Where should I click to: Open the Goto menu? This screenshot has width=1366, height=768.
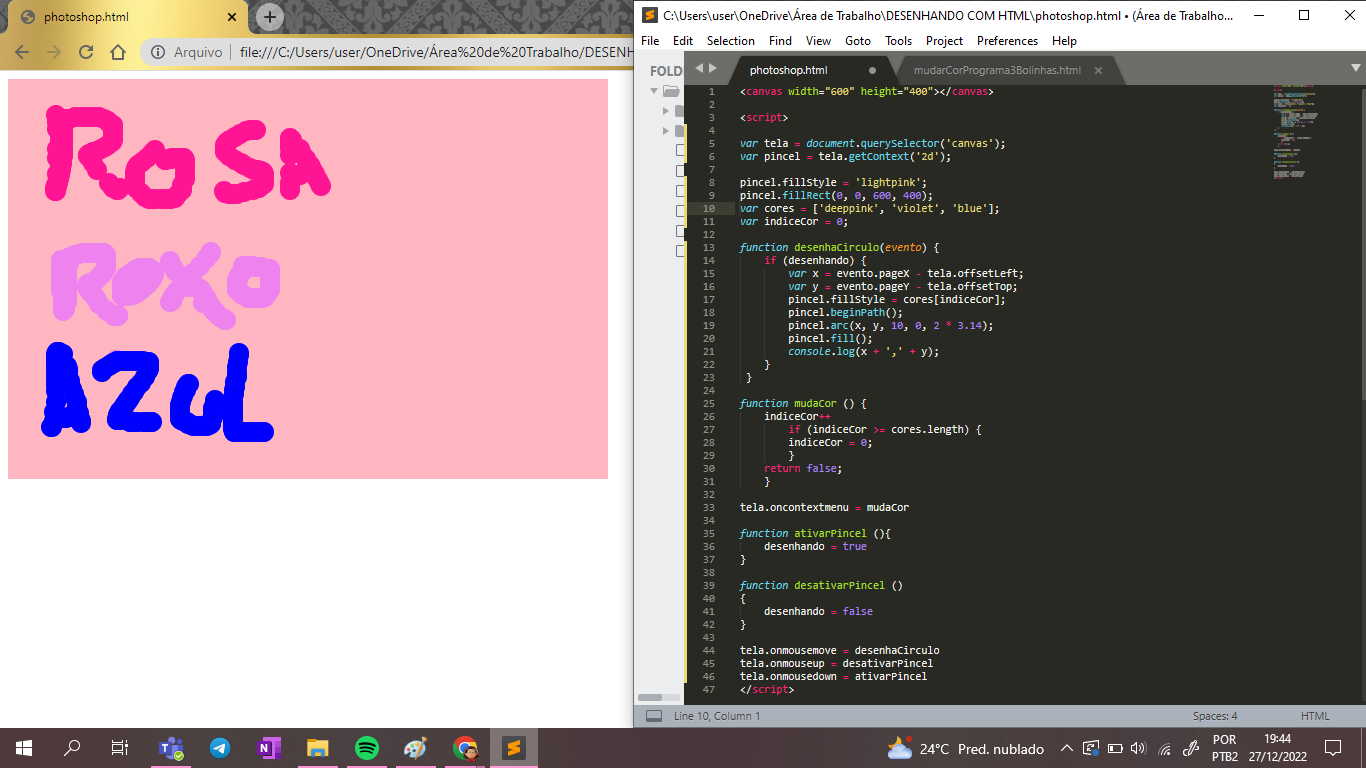point(858,41)
